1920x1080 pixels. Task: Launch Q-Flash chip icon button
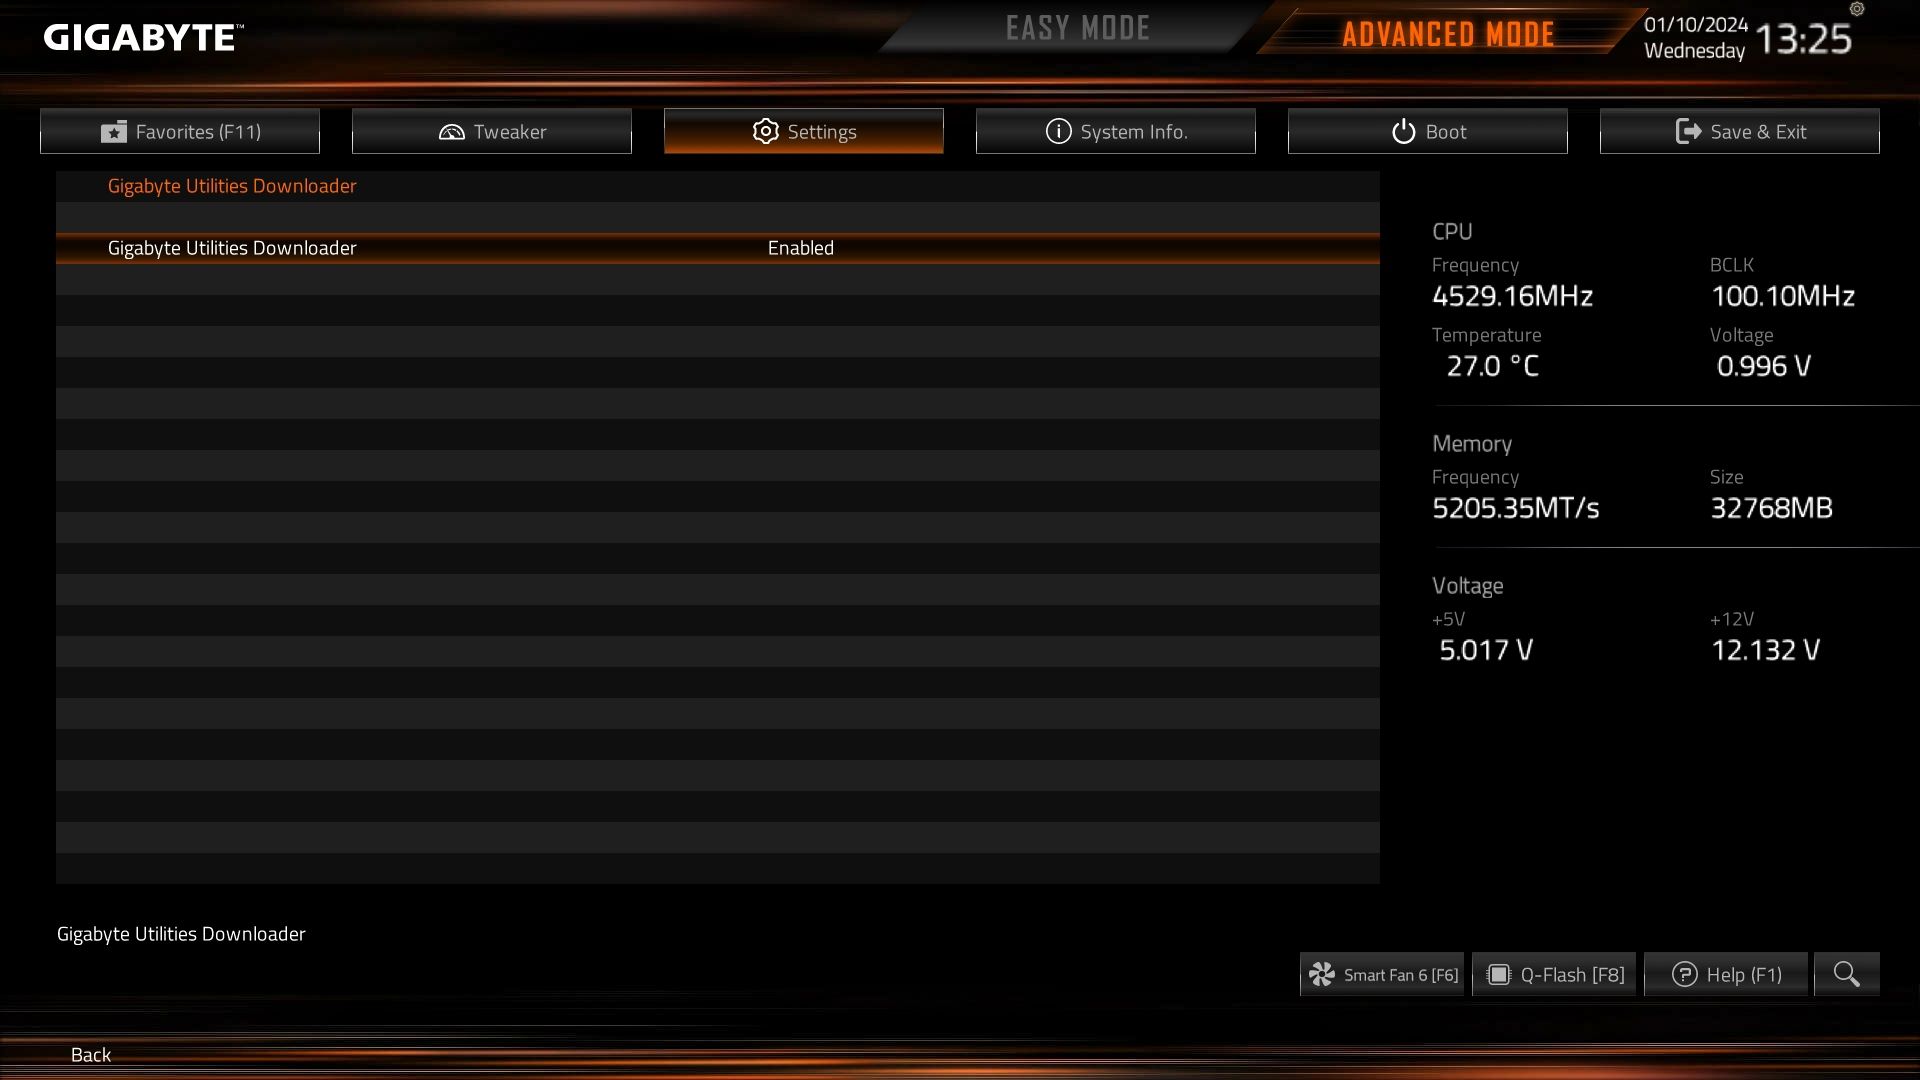click(1498, 974)
